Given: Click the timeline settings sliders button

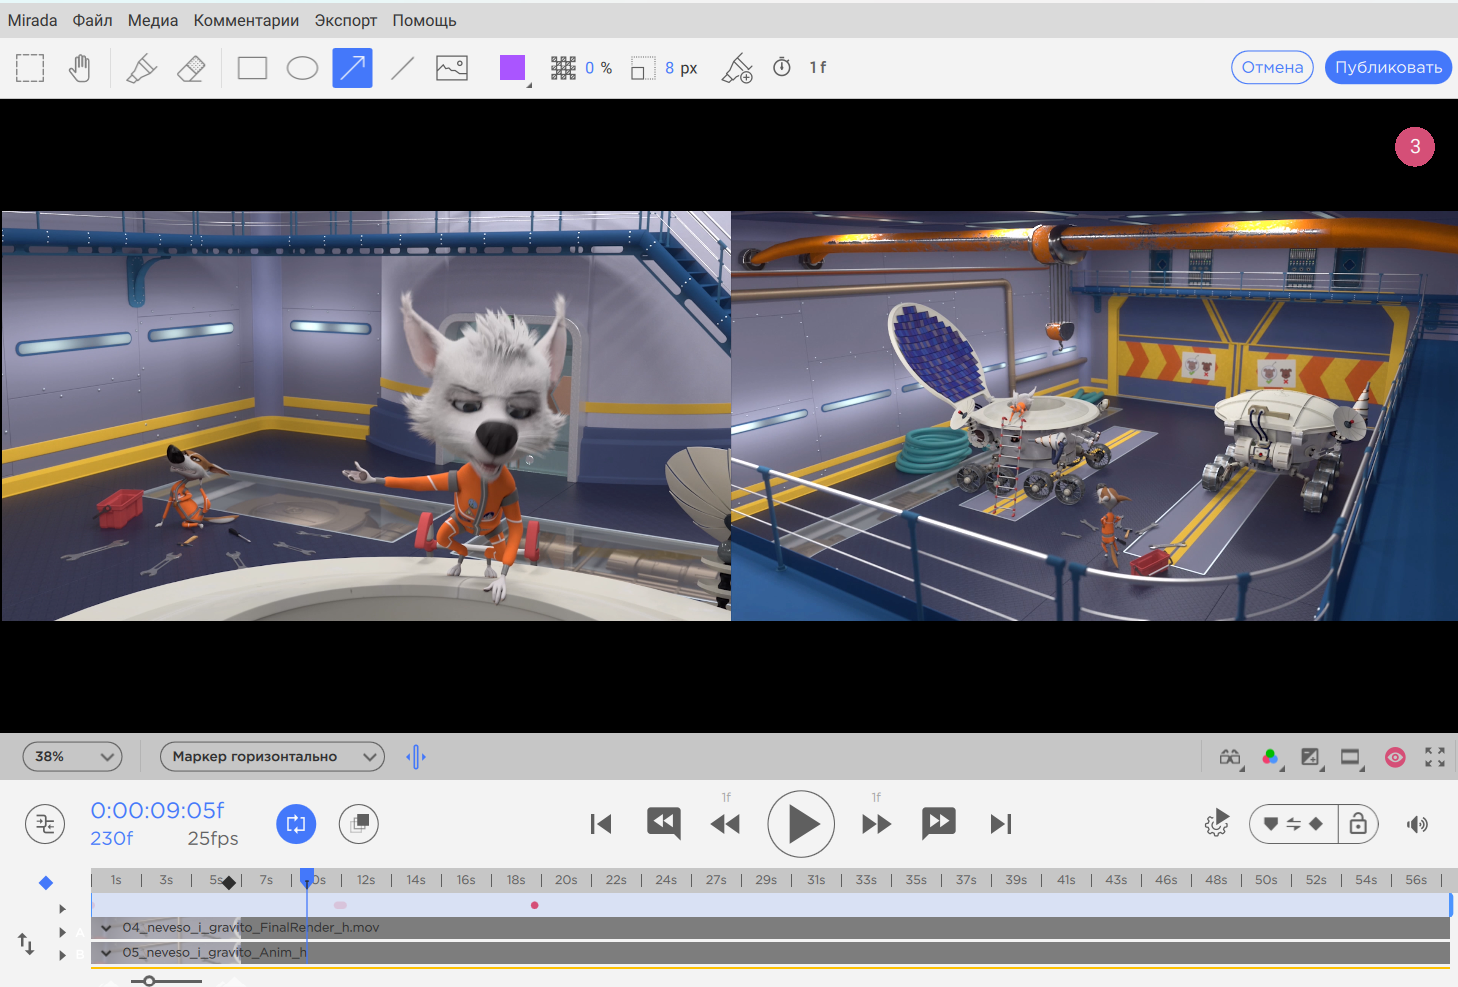Looking at the screenshot, I should pos(45,824).
